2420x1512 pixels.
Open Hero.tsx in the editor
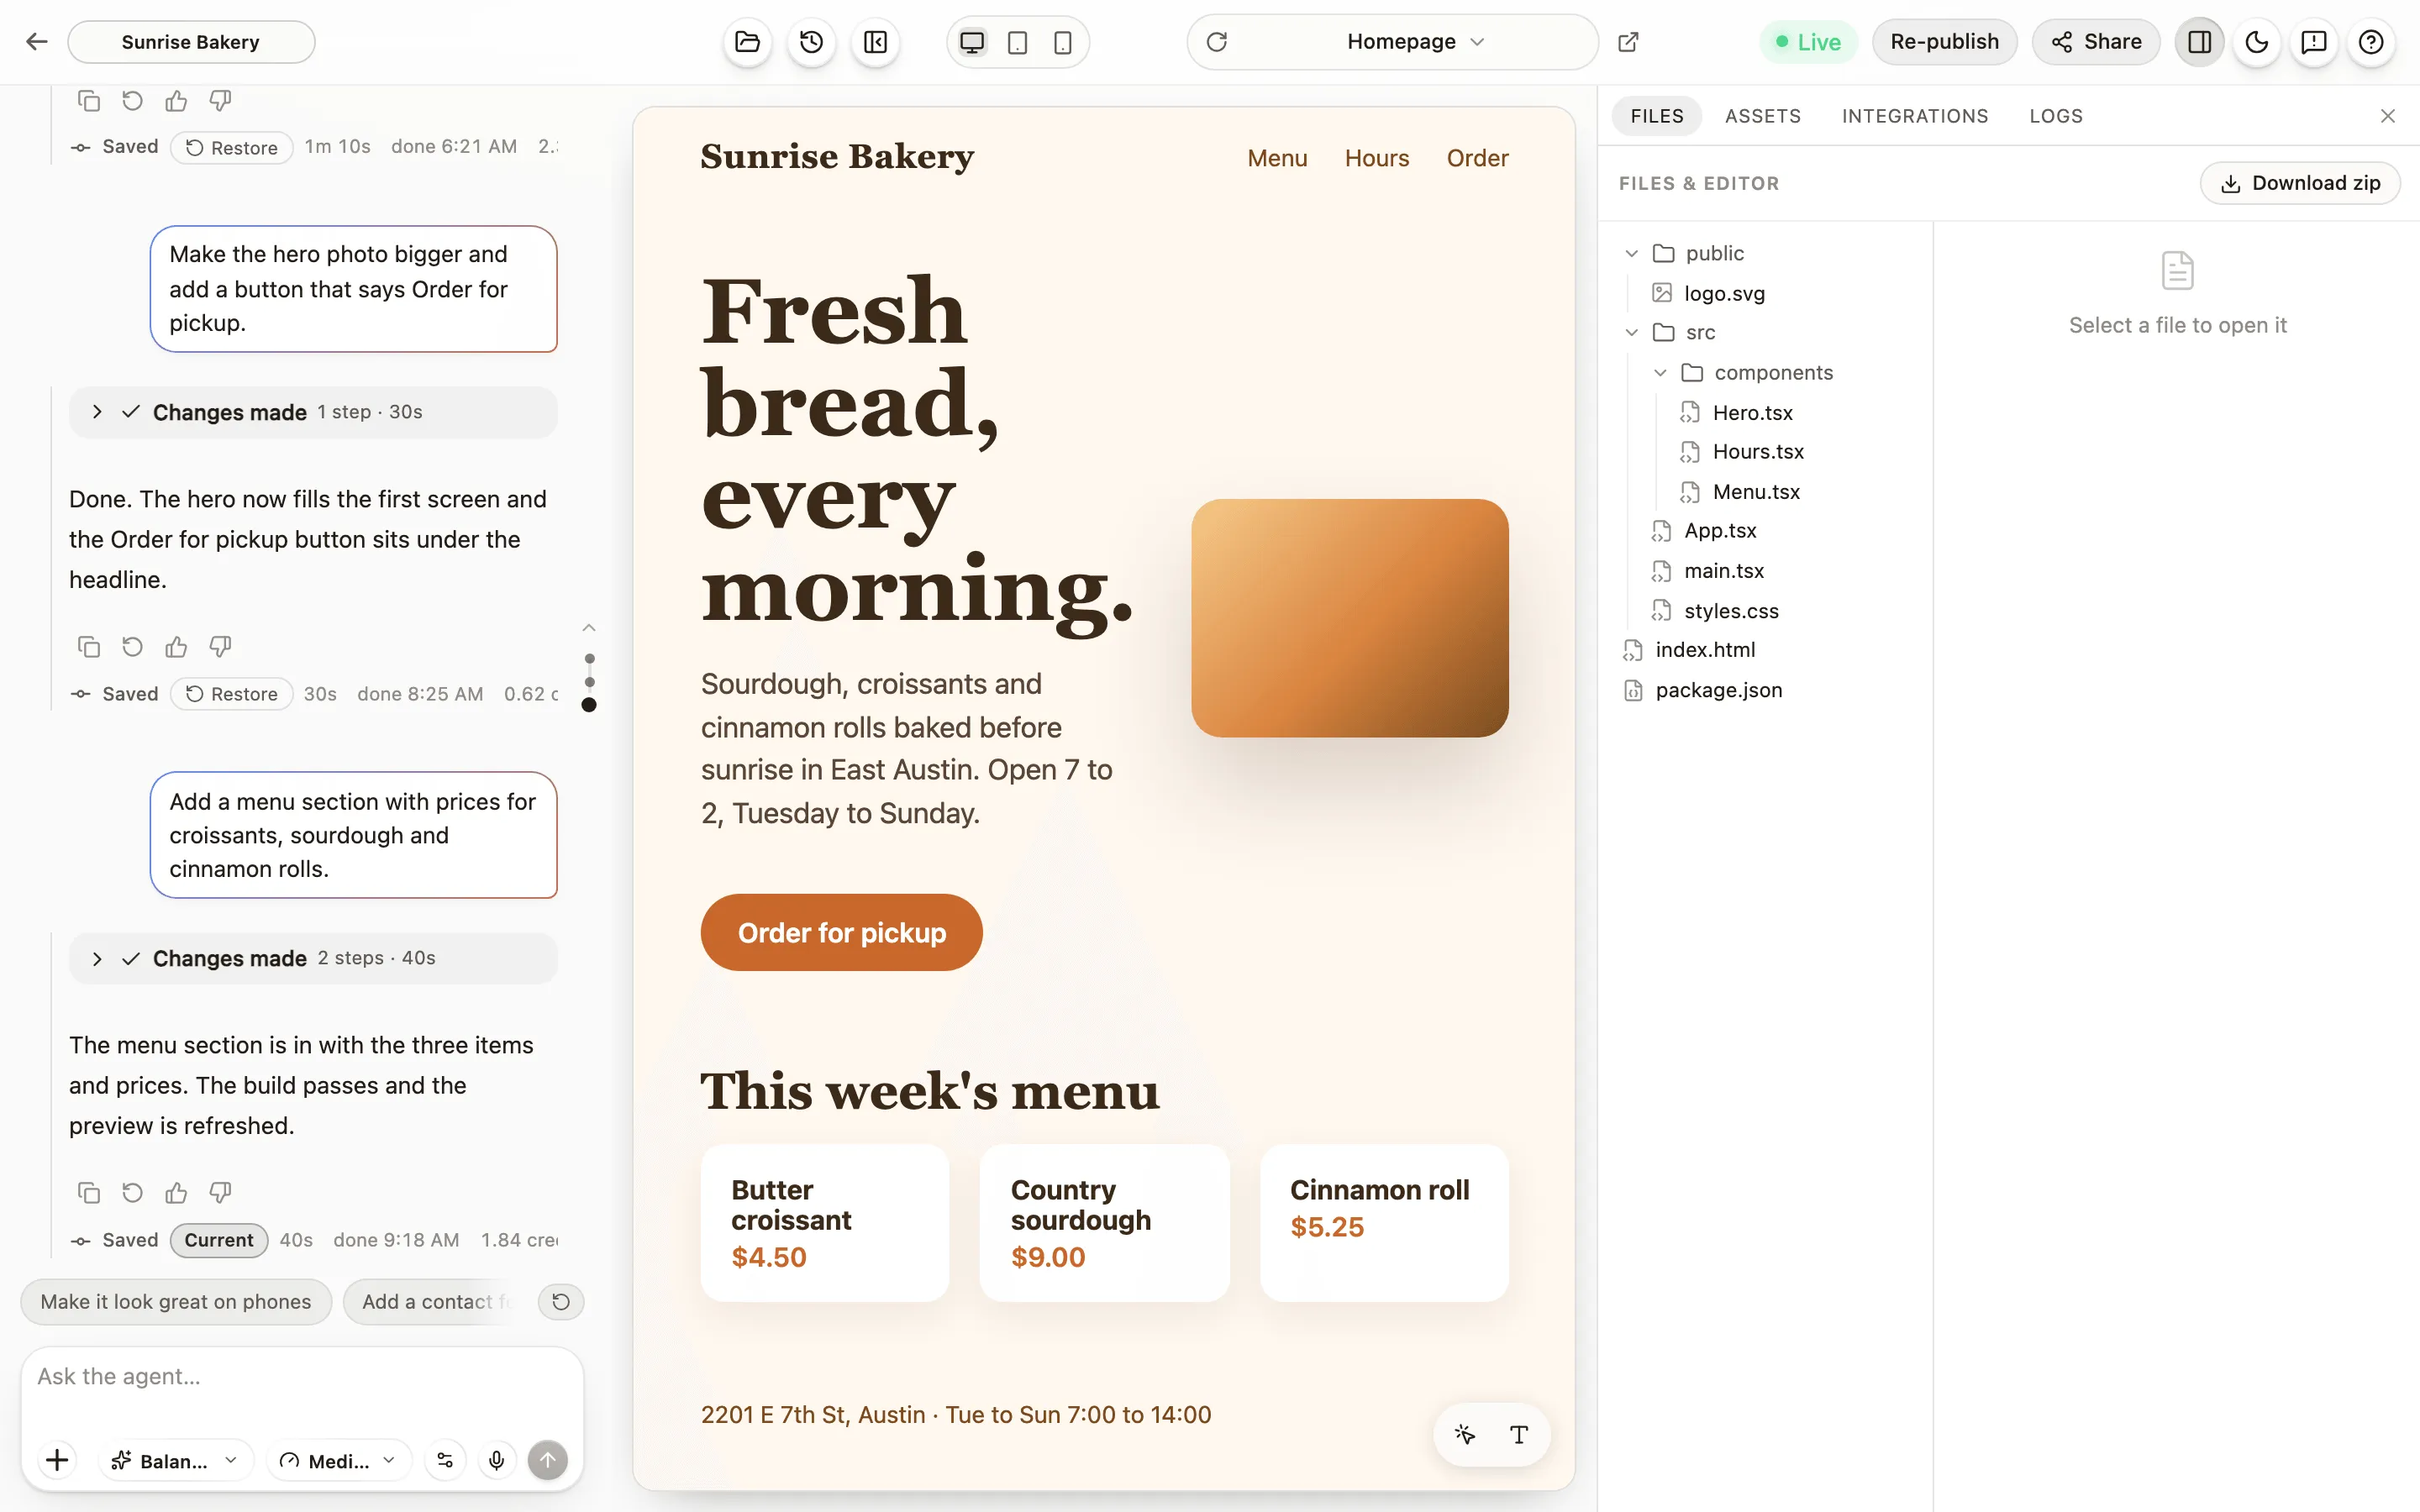point(1752,412)
